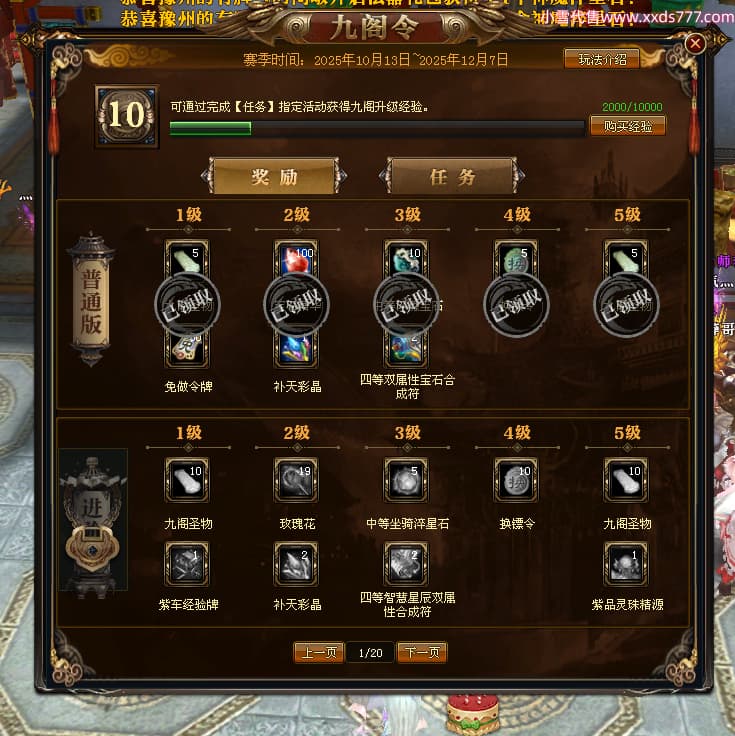The height and width of the screenshot is (736, 735).
Task: Click the 九阁圣物 icon under advanced level 1
Action: pos(187,480)
